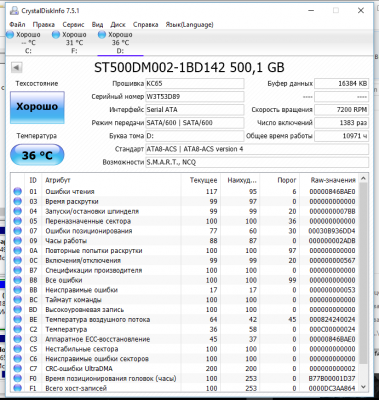Image resolution: width=379 pixels, height=400 pixels.
Task: Select raw value 00030B936DD4
Action: pos(332,231)
